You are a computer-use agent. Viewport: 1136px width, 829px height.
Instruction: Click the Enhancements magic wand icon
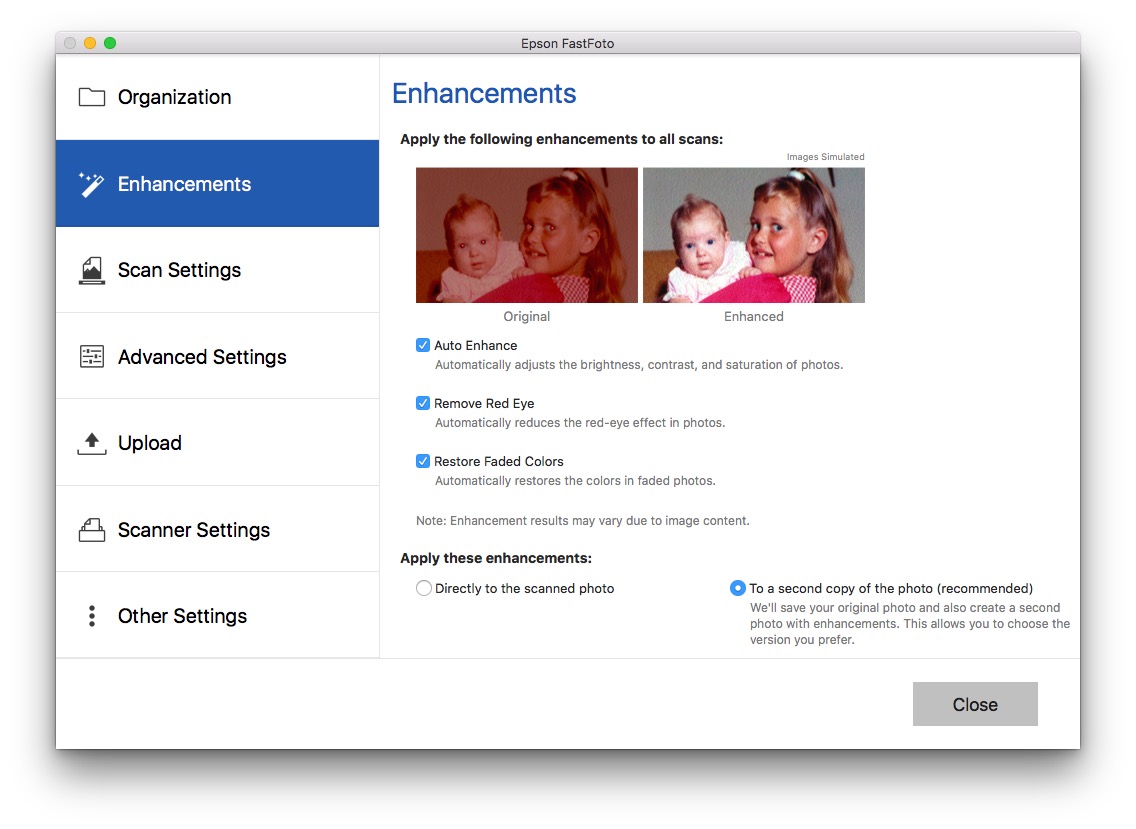(92, 184)
